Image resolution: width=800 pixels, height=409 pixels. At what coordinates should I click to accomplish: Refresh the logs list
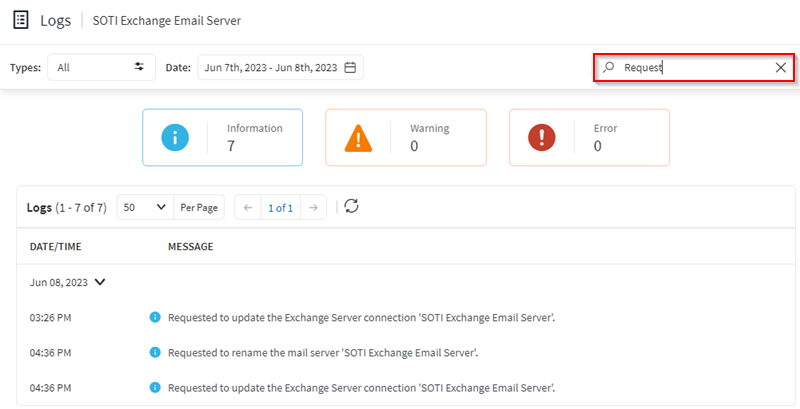pos(351,207)
